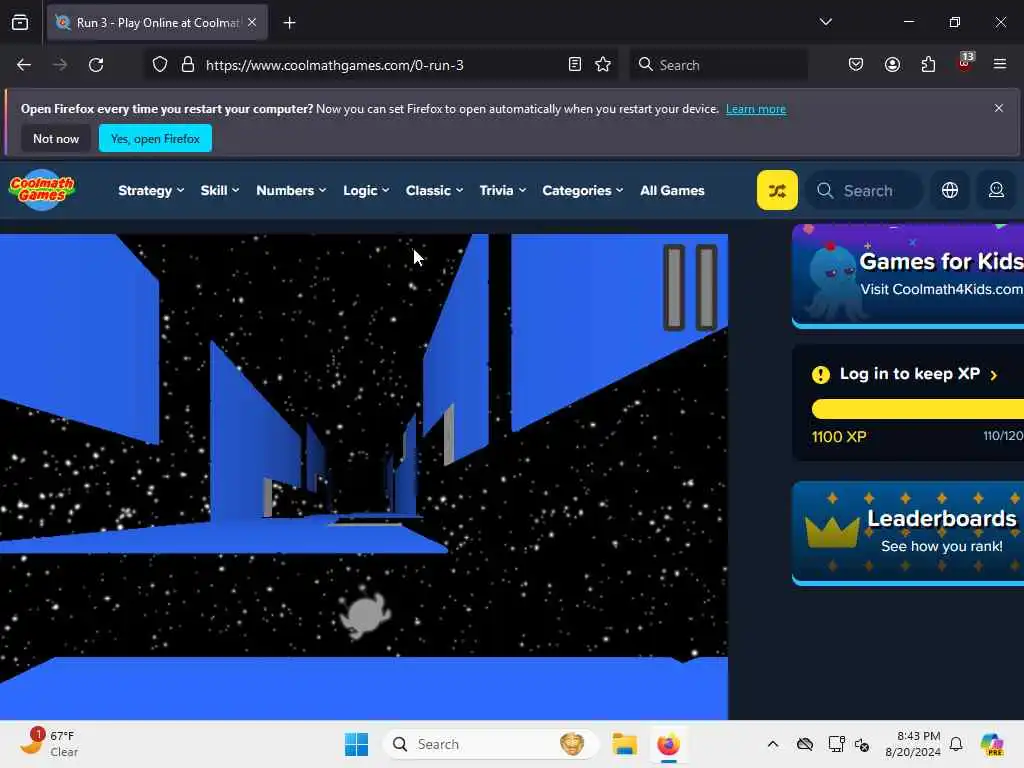Open All Games page

pos(672,191)
